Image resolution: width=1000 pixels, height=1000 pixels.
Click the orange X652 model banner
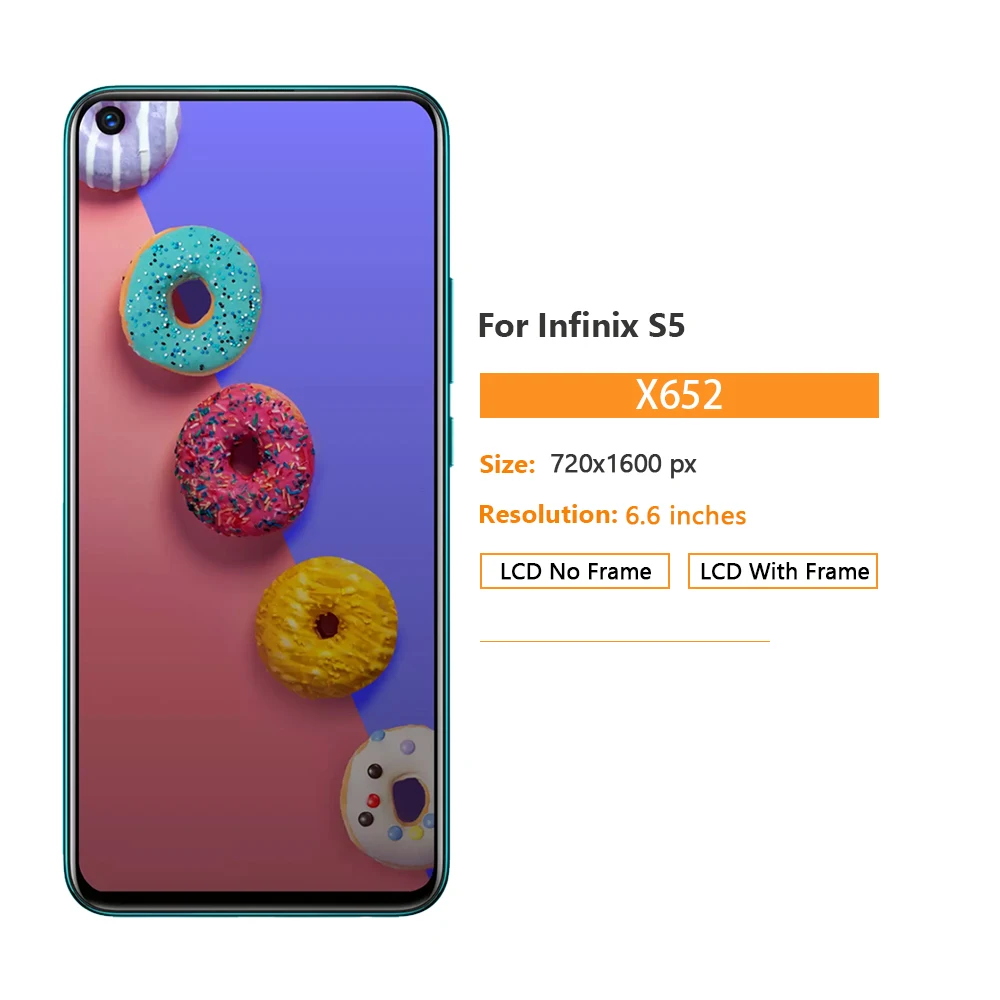click(679, 395)
